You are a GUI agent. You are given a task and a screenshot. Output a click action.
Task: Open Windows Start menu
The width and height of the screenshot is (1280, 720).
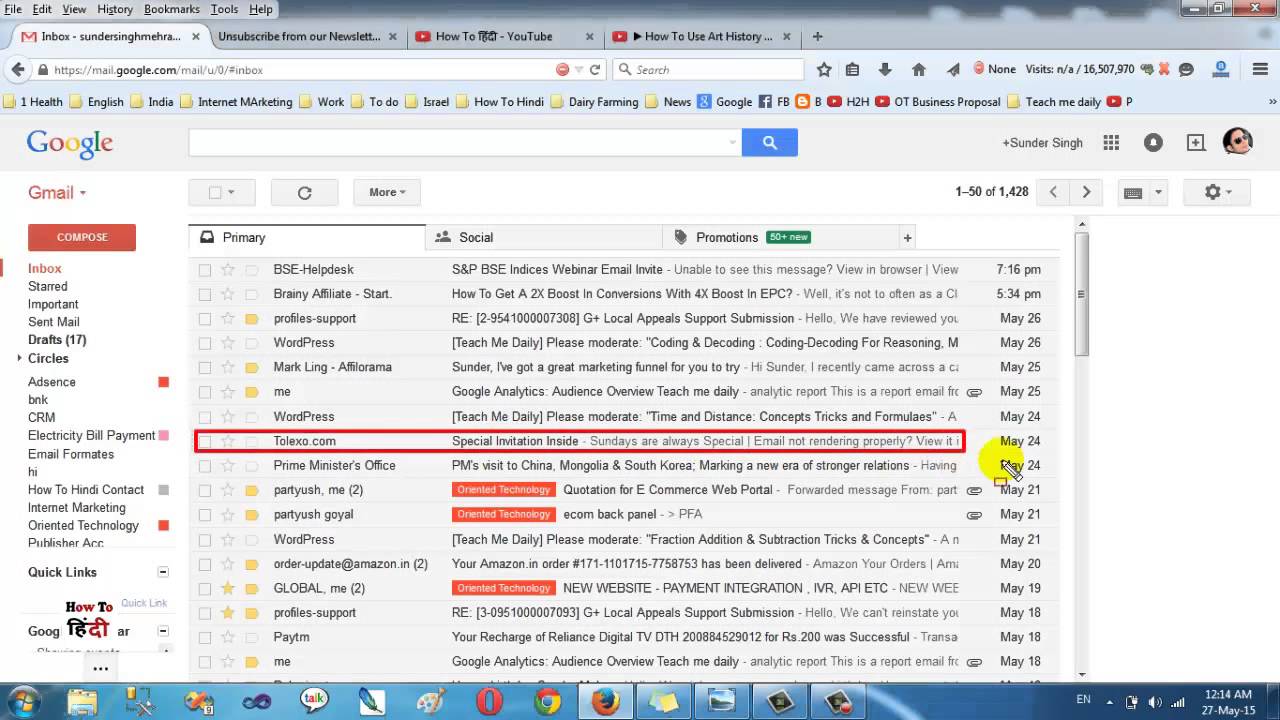[22, 701]
